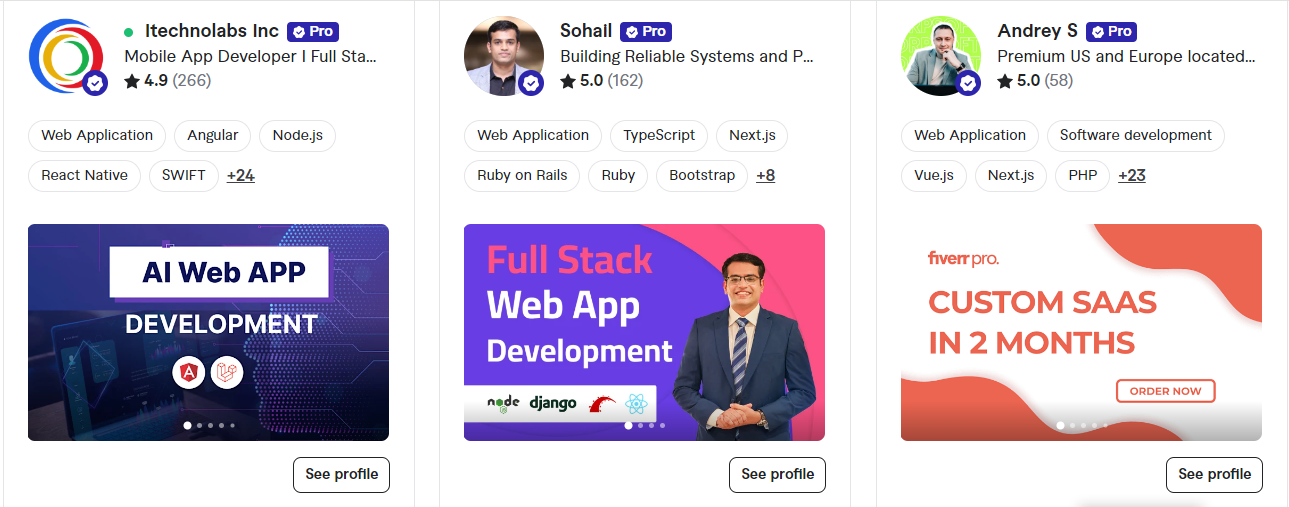Select the Angular skill tag
This screenshot has height=507, width=1289.
(212, 135)
